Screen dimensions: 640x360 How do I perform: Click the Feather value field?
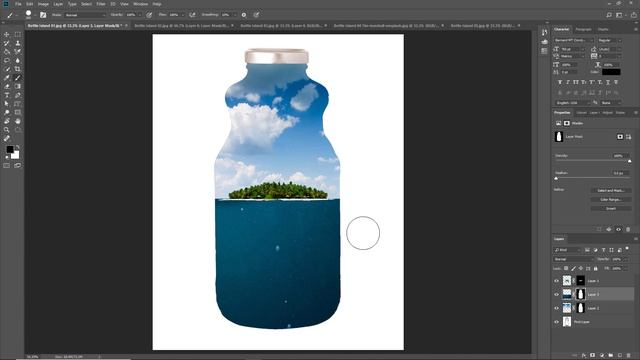(619, 173)
